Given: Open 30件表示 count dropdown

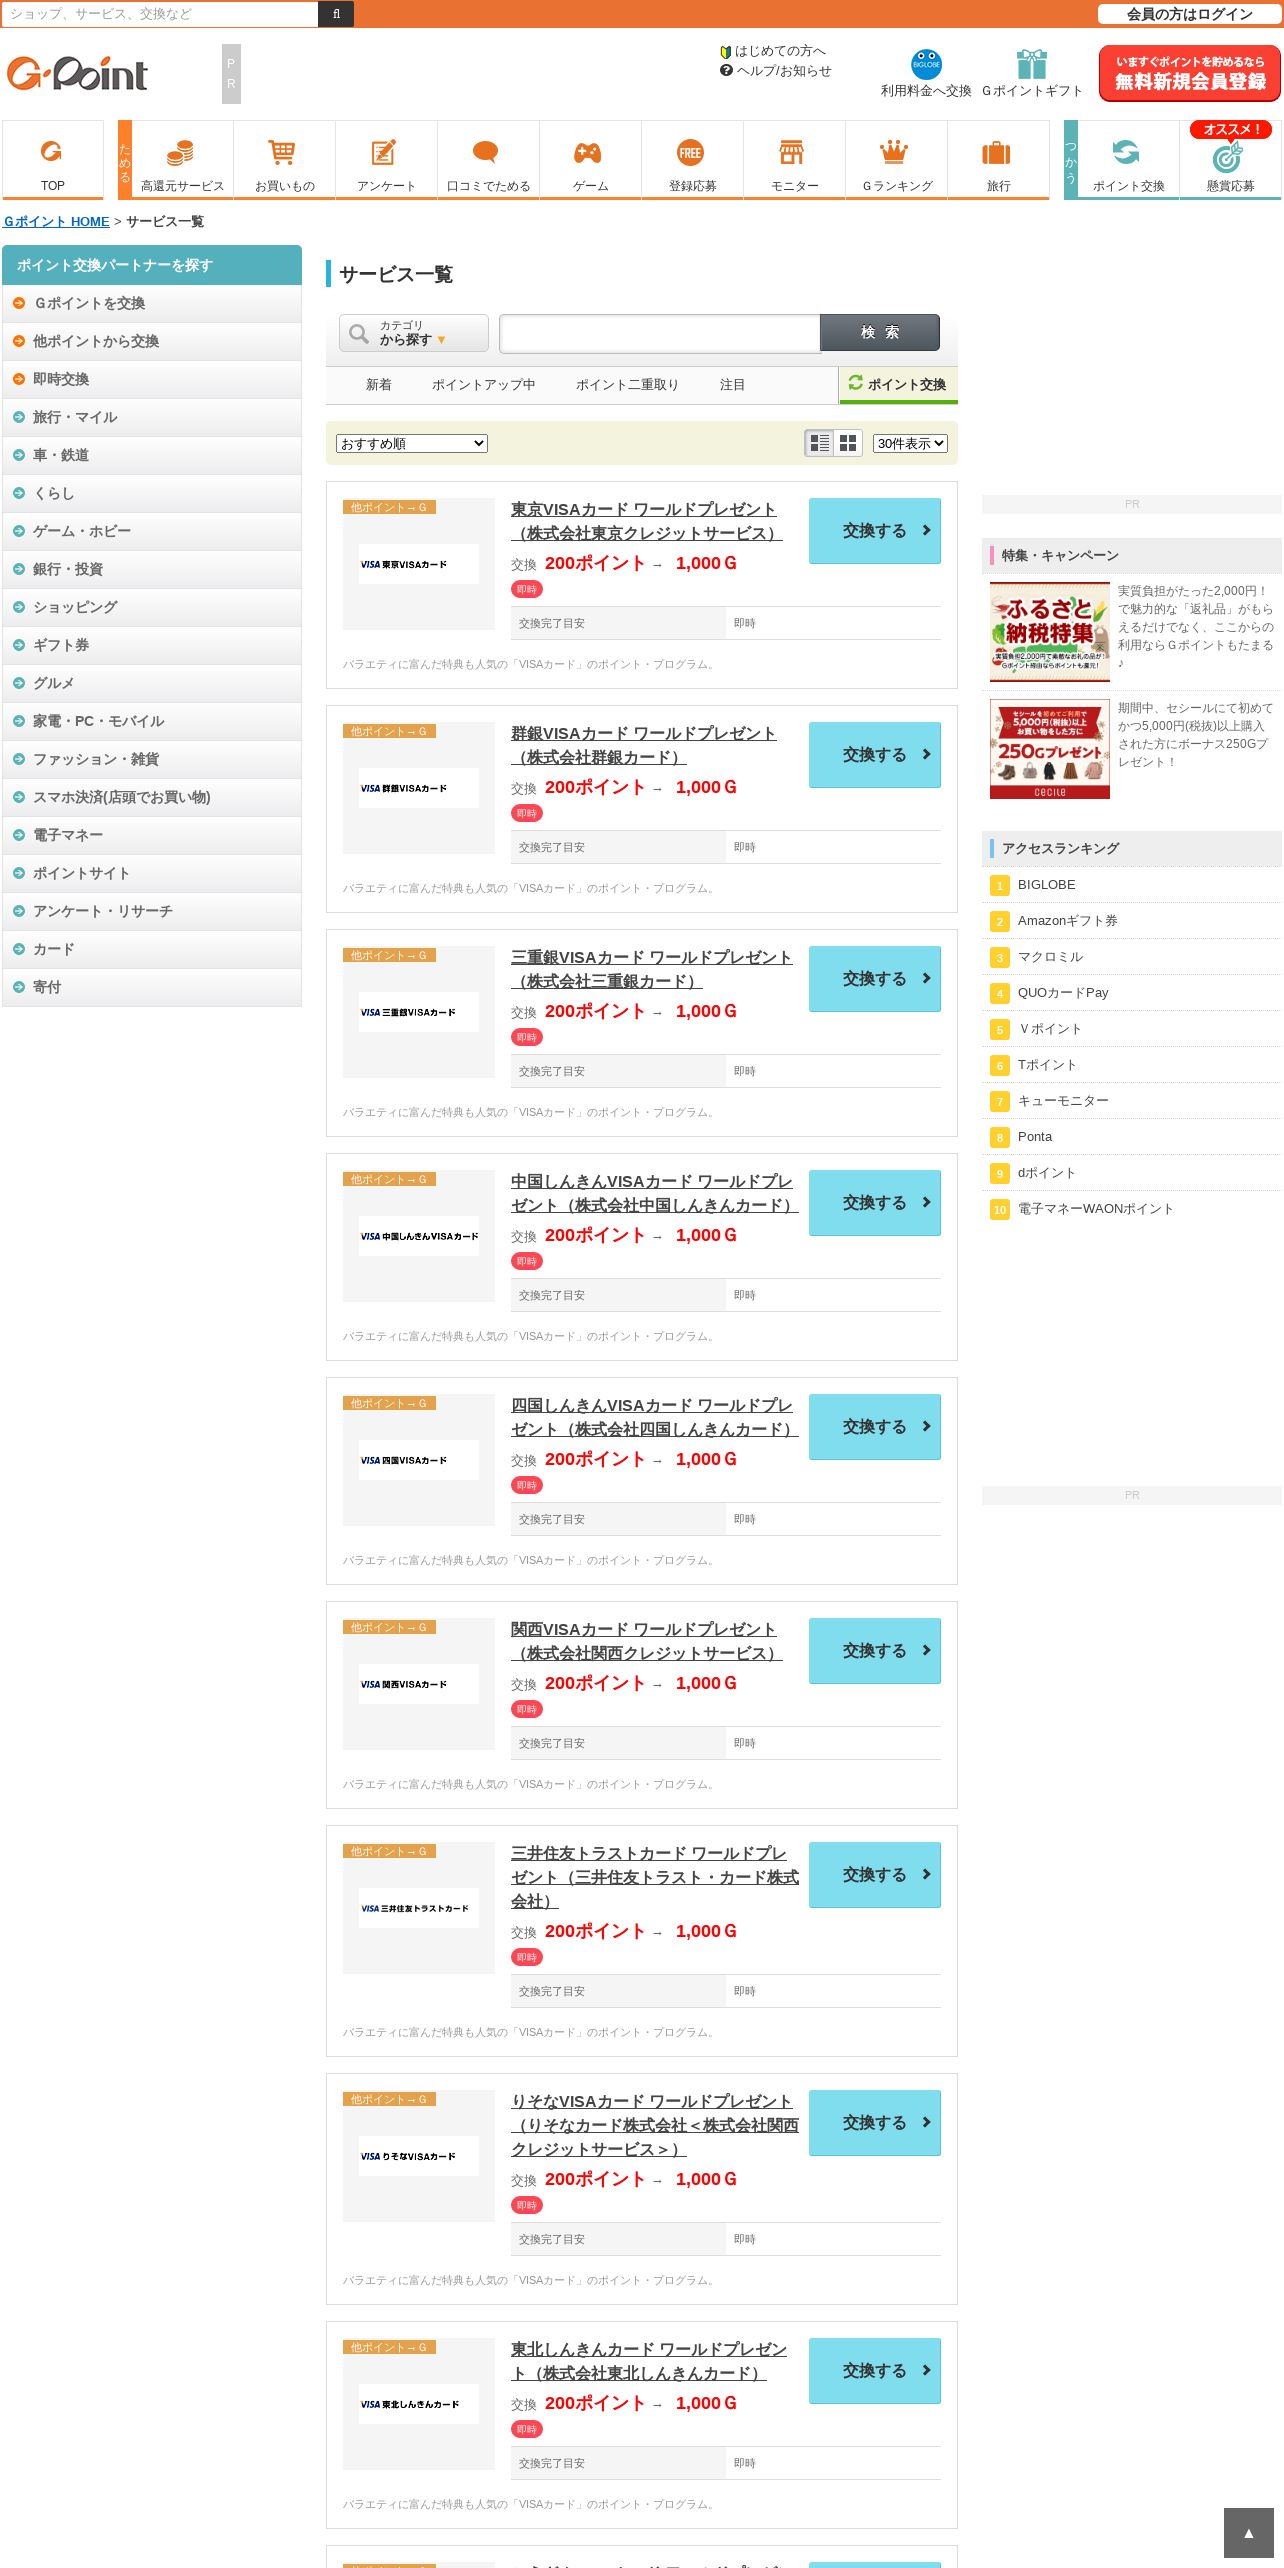Looking at the screenshot, I should click(x=910, y=443).
